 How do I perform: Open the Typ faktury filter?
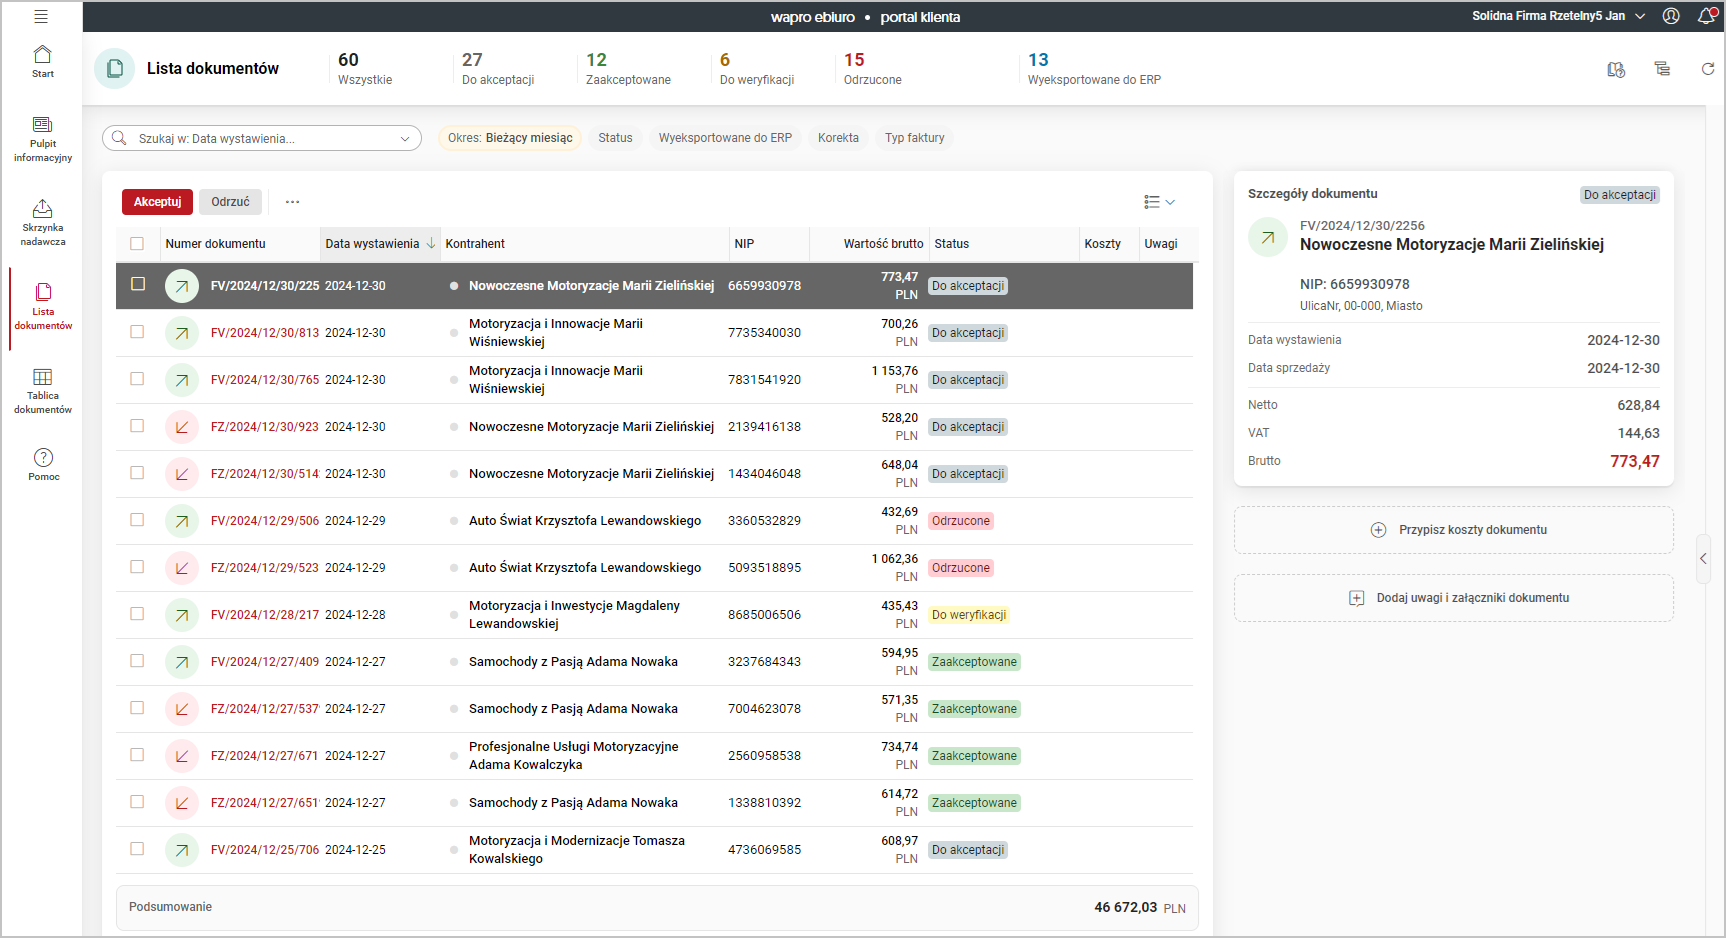(x=914, y=138)
